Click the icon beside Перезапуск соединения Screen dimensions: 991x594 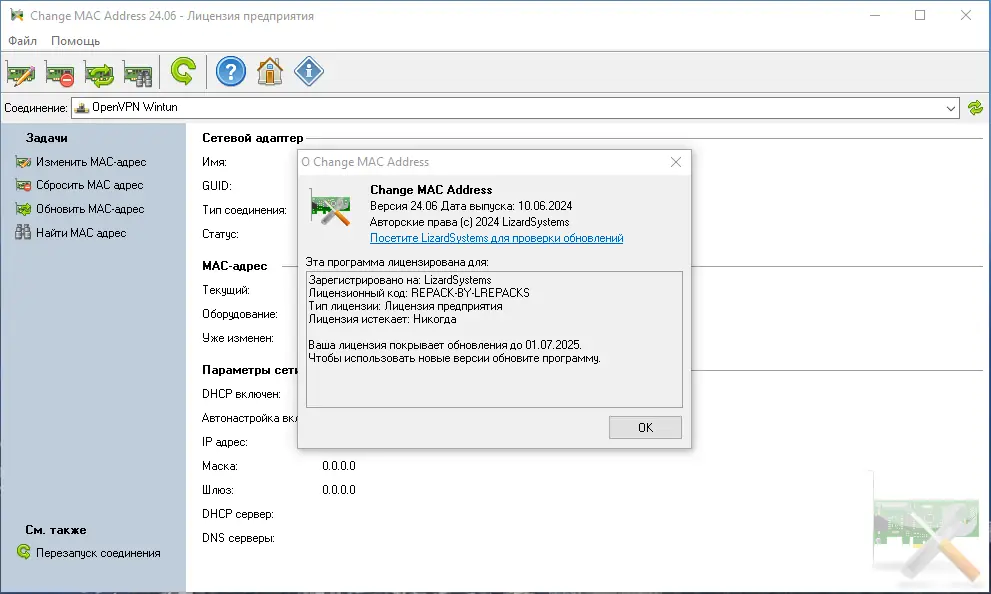point(23,552)
